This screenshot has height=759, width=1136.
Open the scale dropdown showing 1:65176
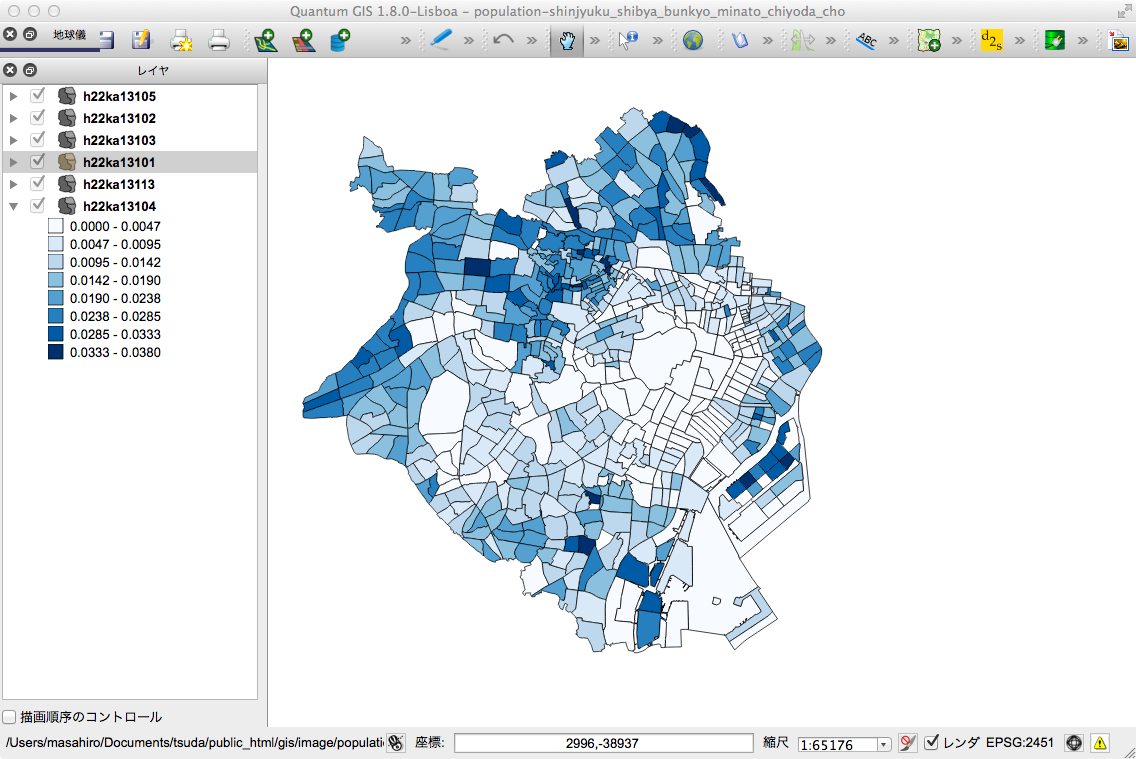point(883,744)
